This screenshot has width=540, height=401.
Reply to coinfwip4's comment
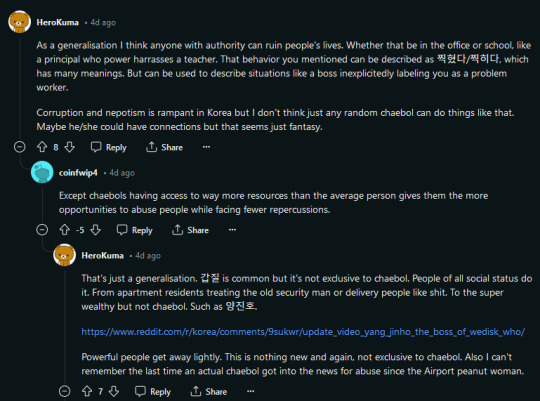pos(135,230)
